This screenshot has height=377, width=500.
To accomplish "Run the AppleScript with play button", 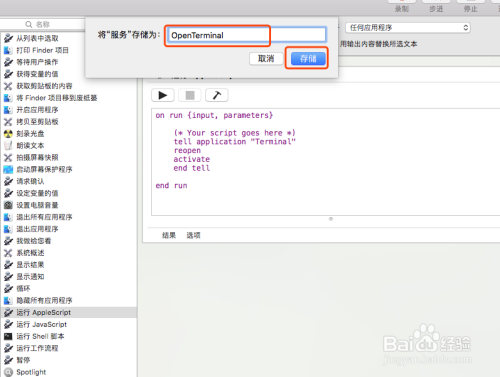I will click(x=163, y=95).
